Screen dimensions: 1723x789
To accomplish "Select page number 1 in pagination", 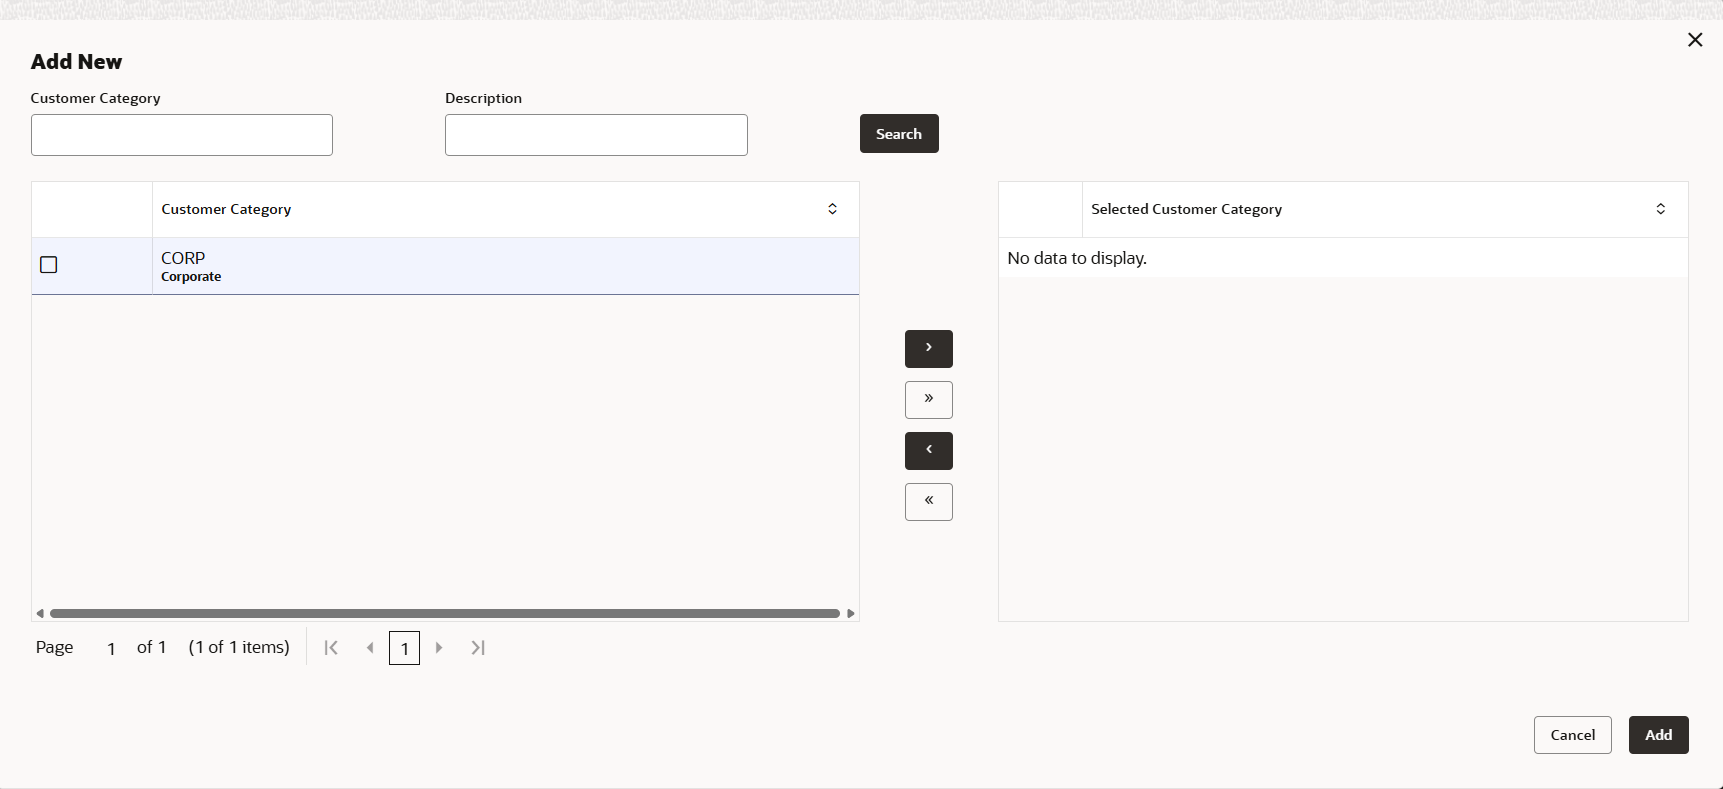I will point(404,648).
